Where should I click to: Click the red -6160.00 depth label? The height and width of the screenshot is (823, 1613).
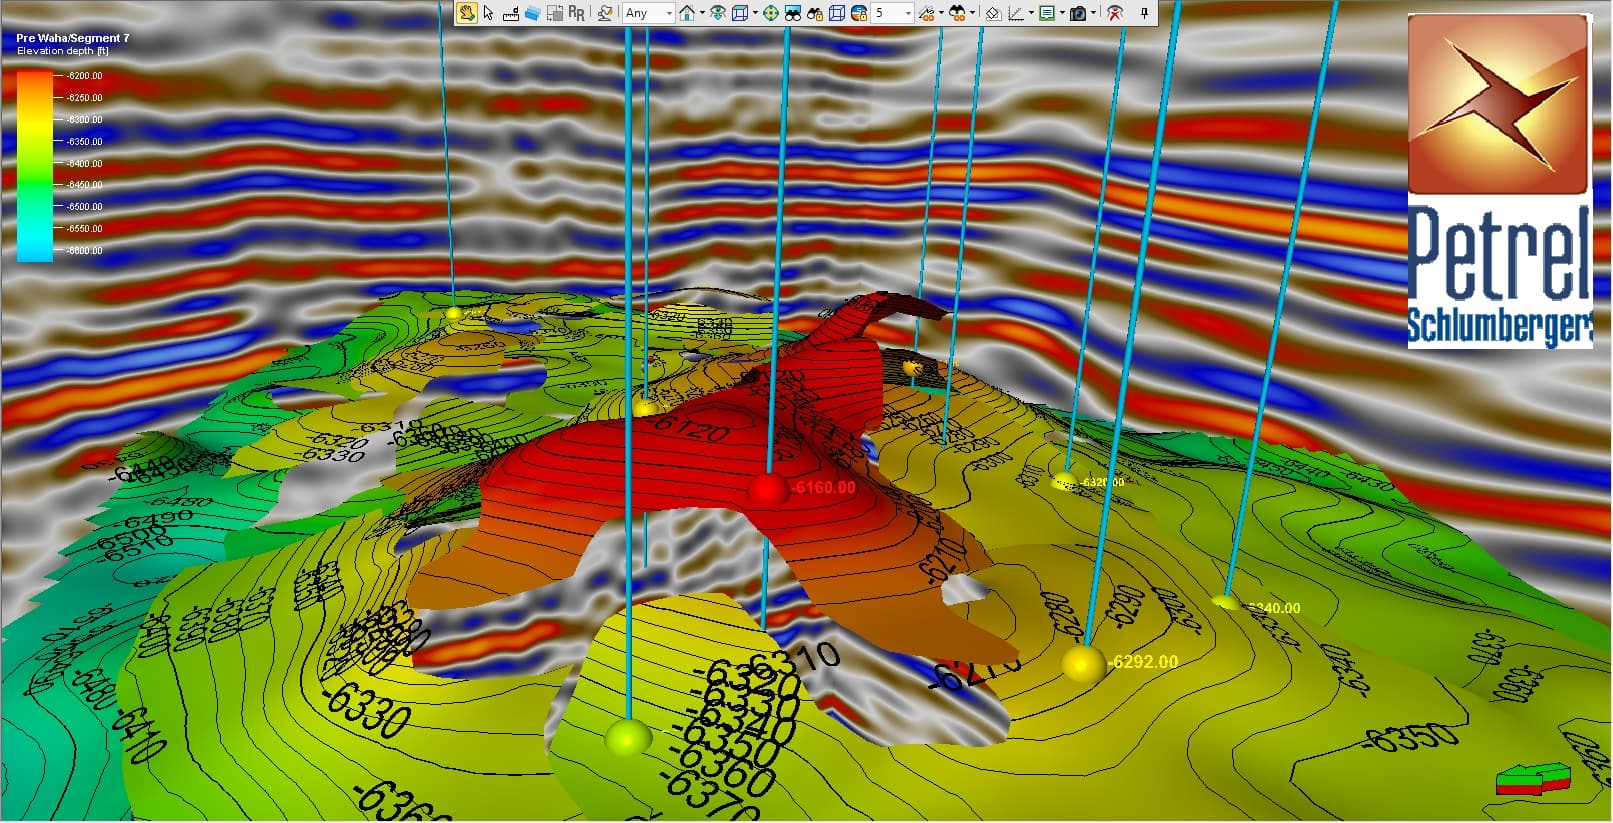[x=823, y=488]
